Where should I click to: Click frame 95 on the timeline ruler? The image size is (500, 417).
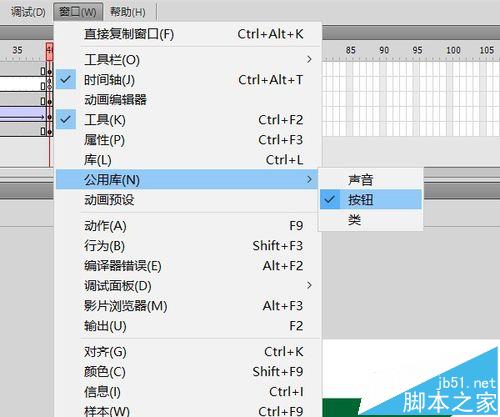coord(417,50)
